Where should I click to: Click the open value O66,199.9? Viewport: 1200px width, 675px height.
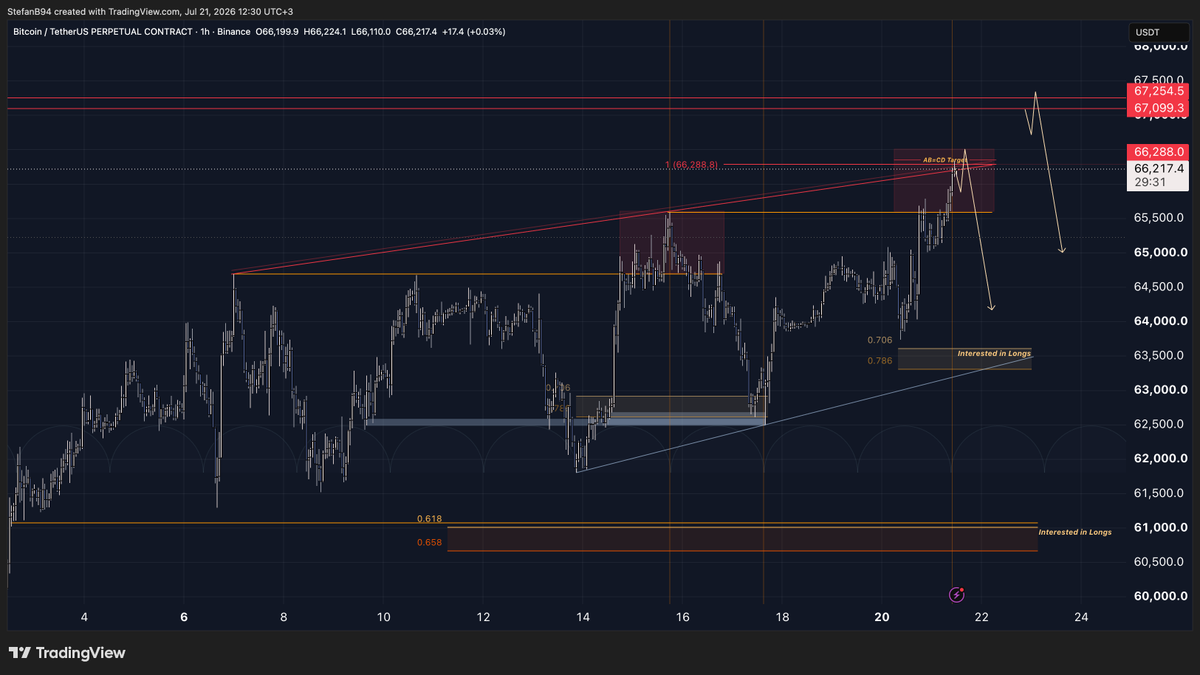tap(278, 32)
